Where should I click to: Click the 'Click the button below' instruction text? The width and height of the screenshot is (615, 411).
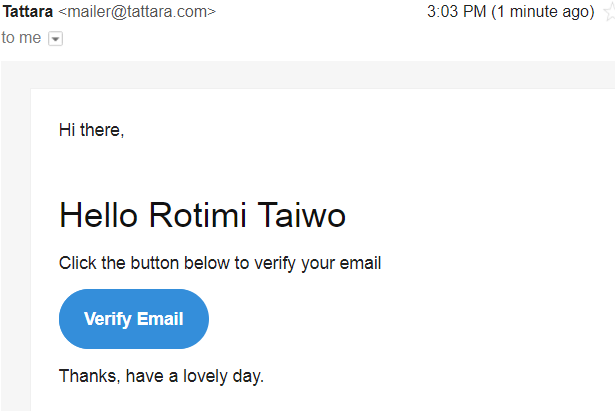tap(145, 263)
